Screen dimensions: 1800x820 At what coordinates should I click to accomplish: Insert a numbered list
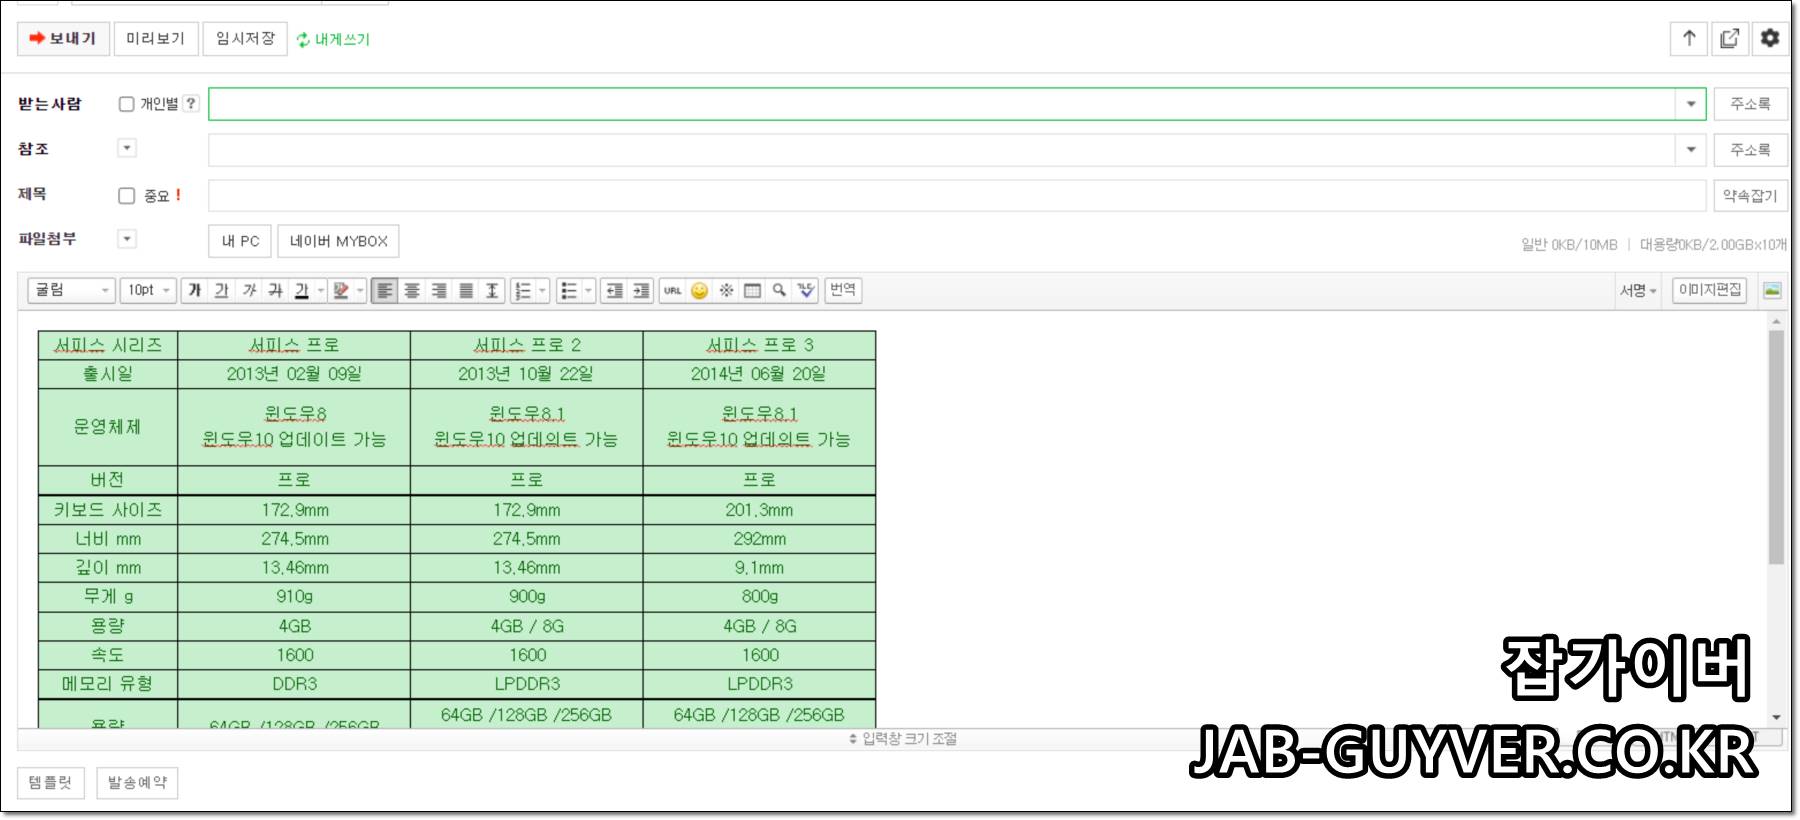click(522, 290)
